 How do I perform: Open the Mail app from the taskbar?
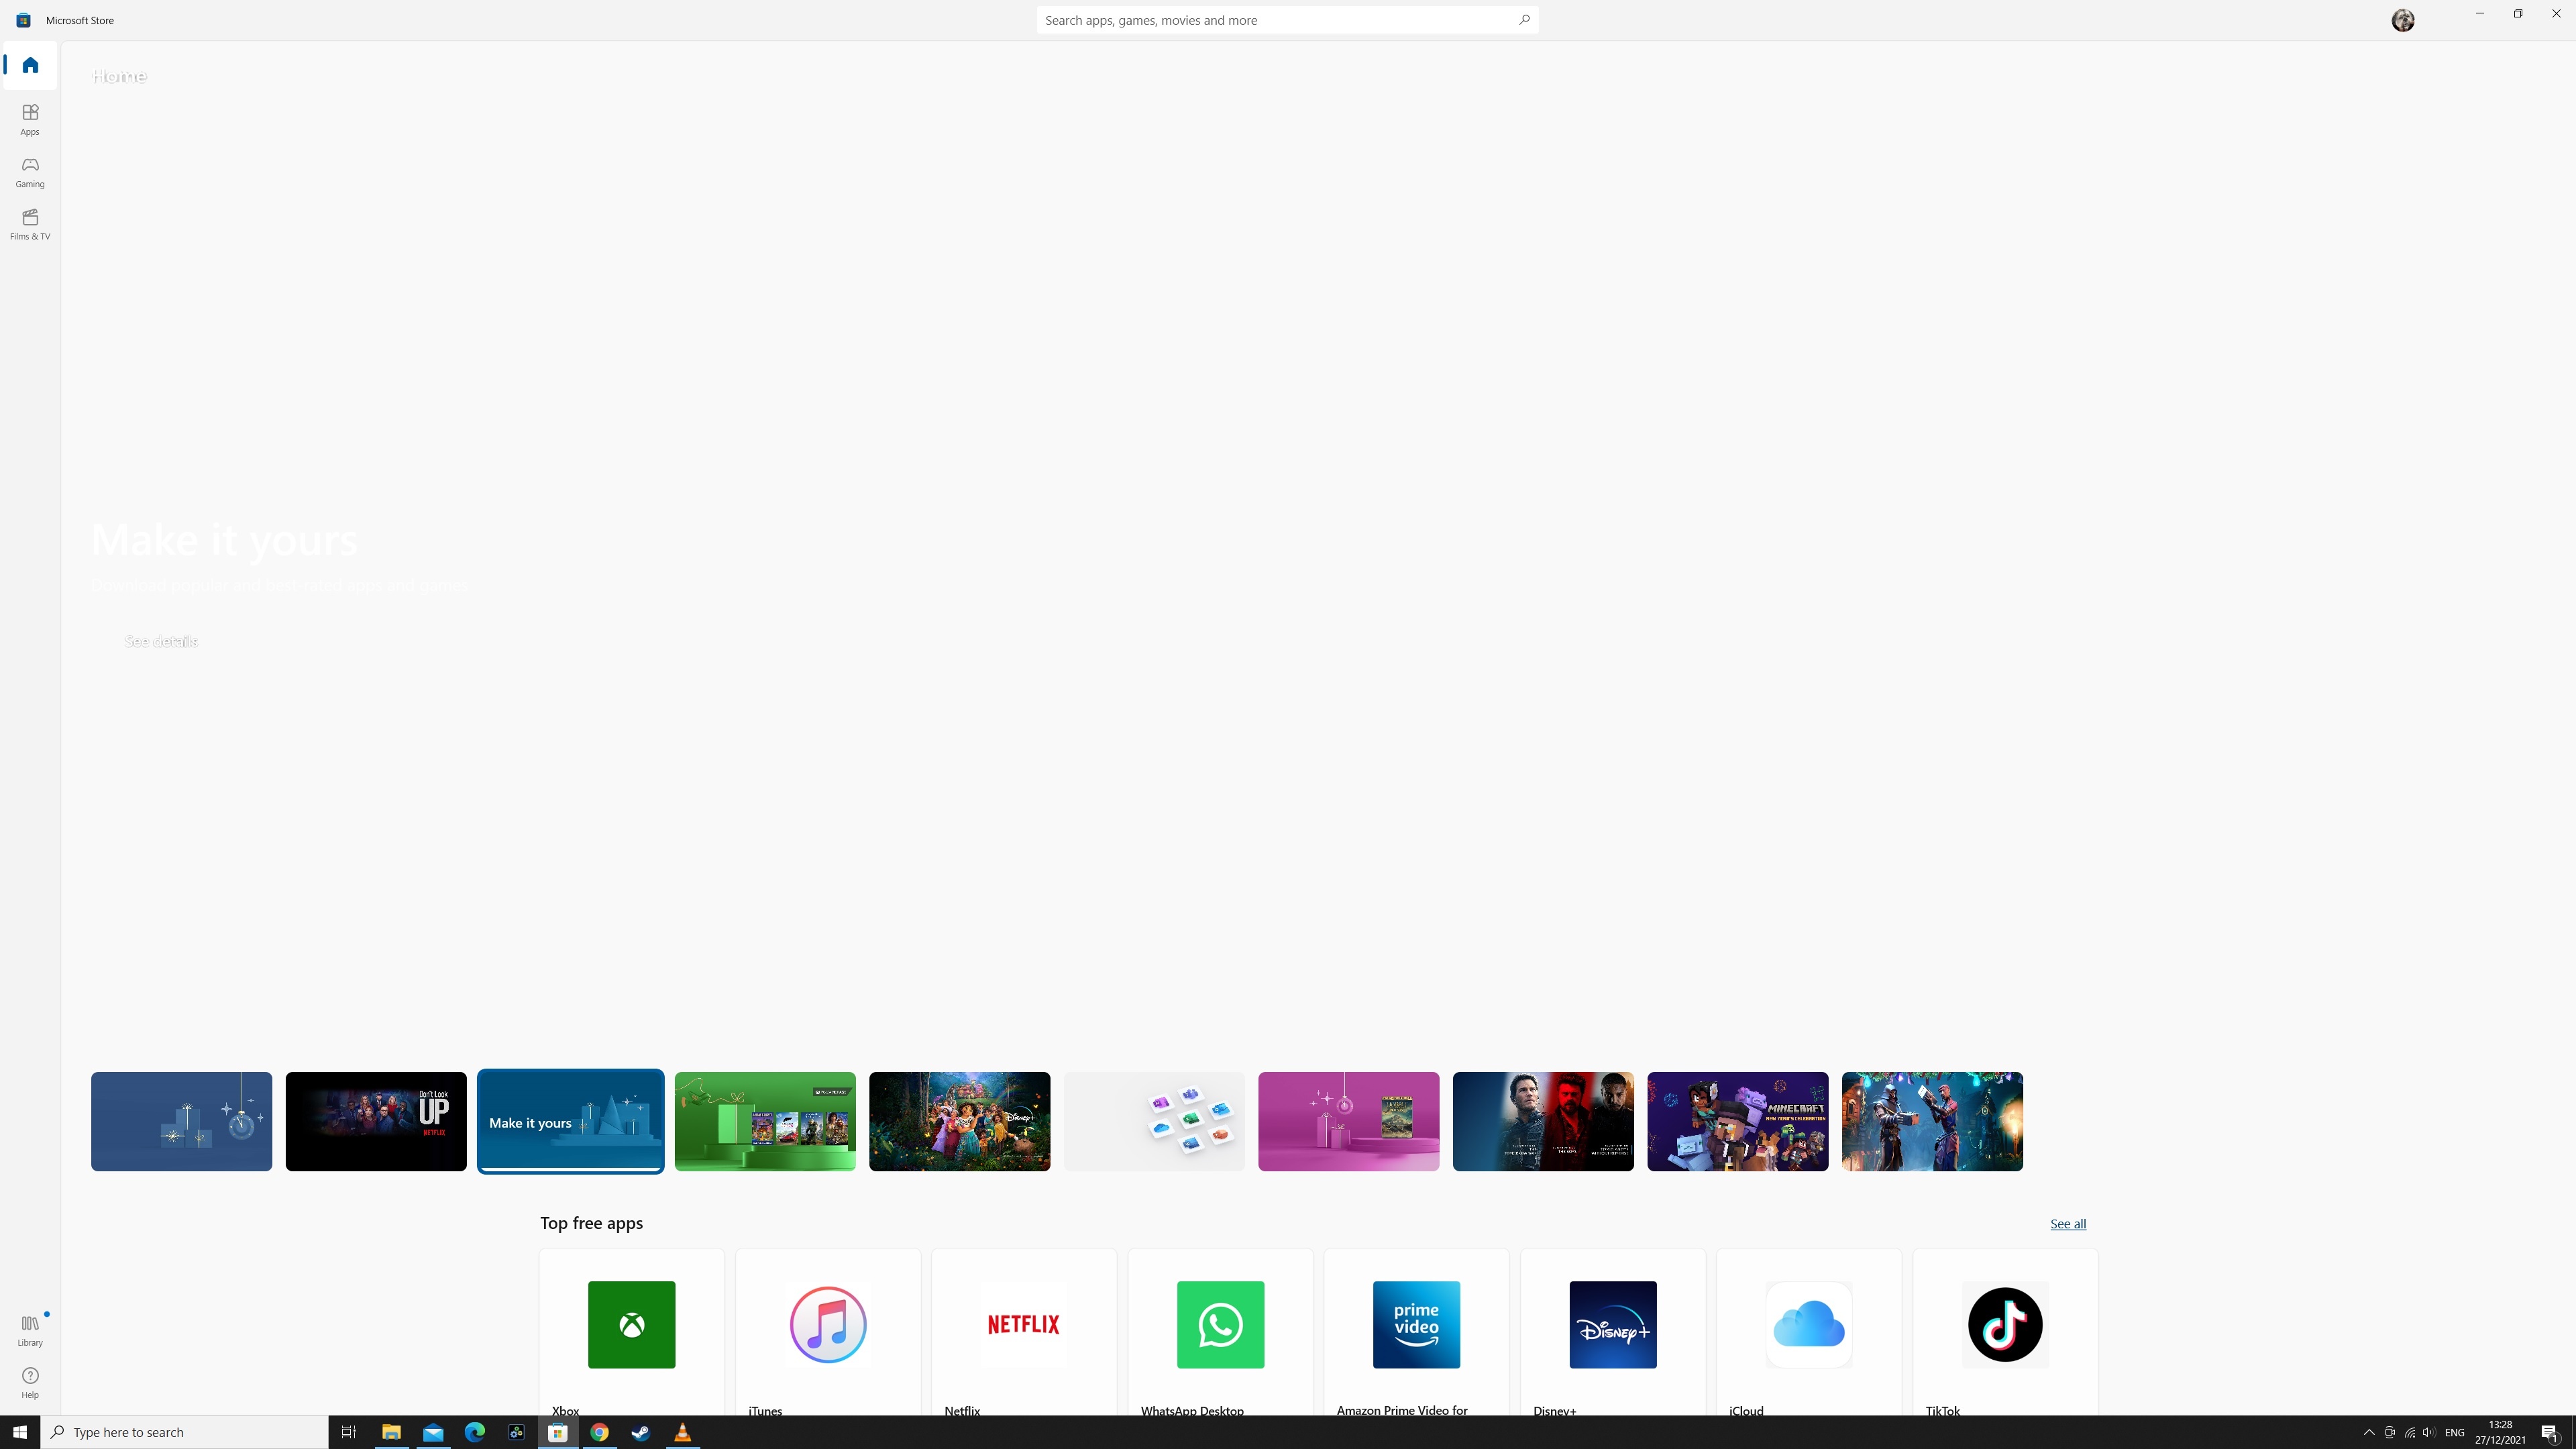click(433, 1432)
